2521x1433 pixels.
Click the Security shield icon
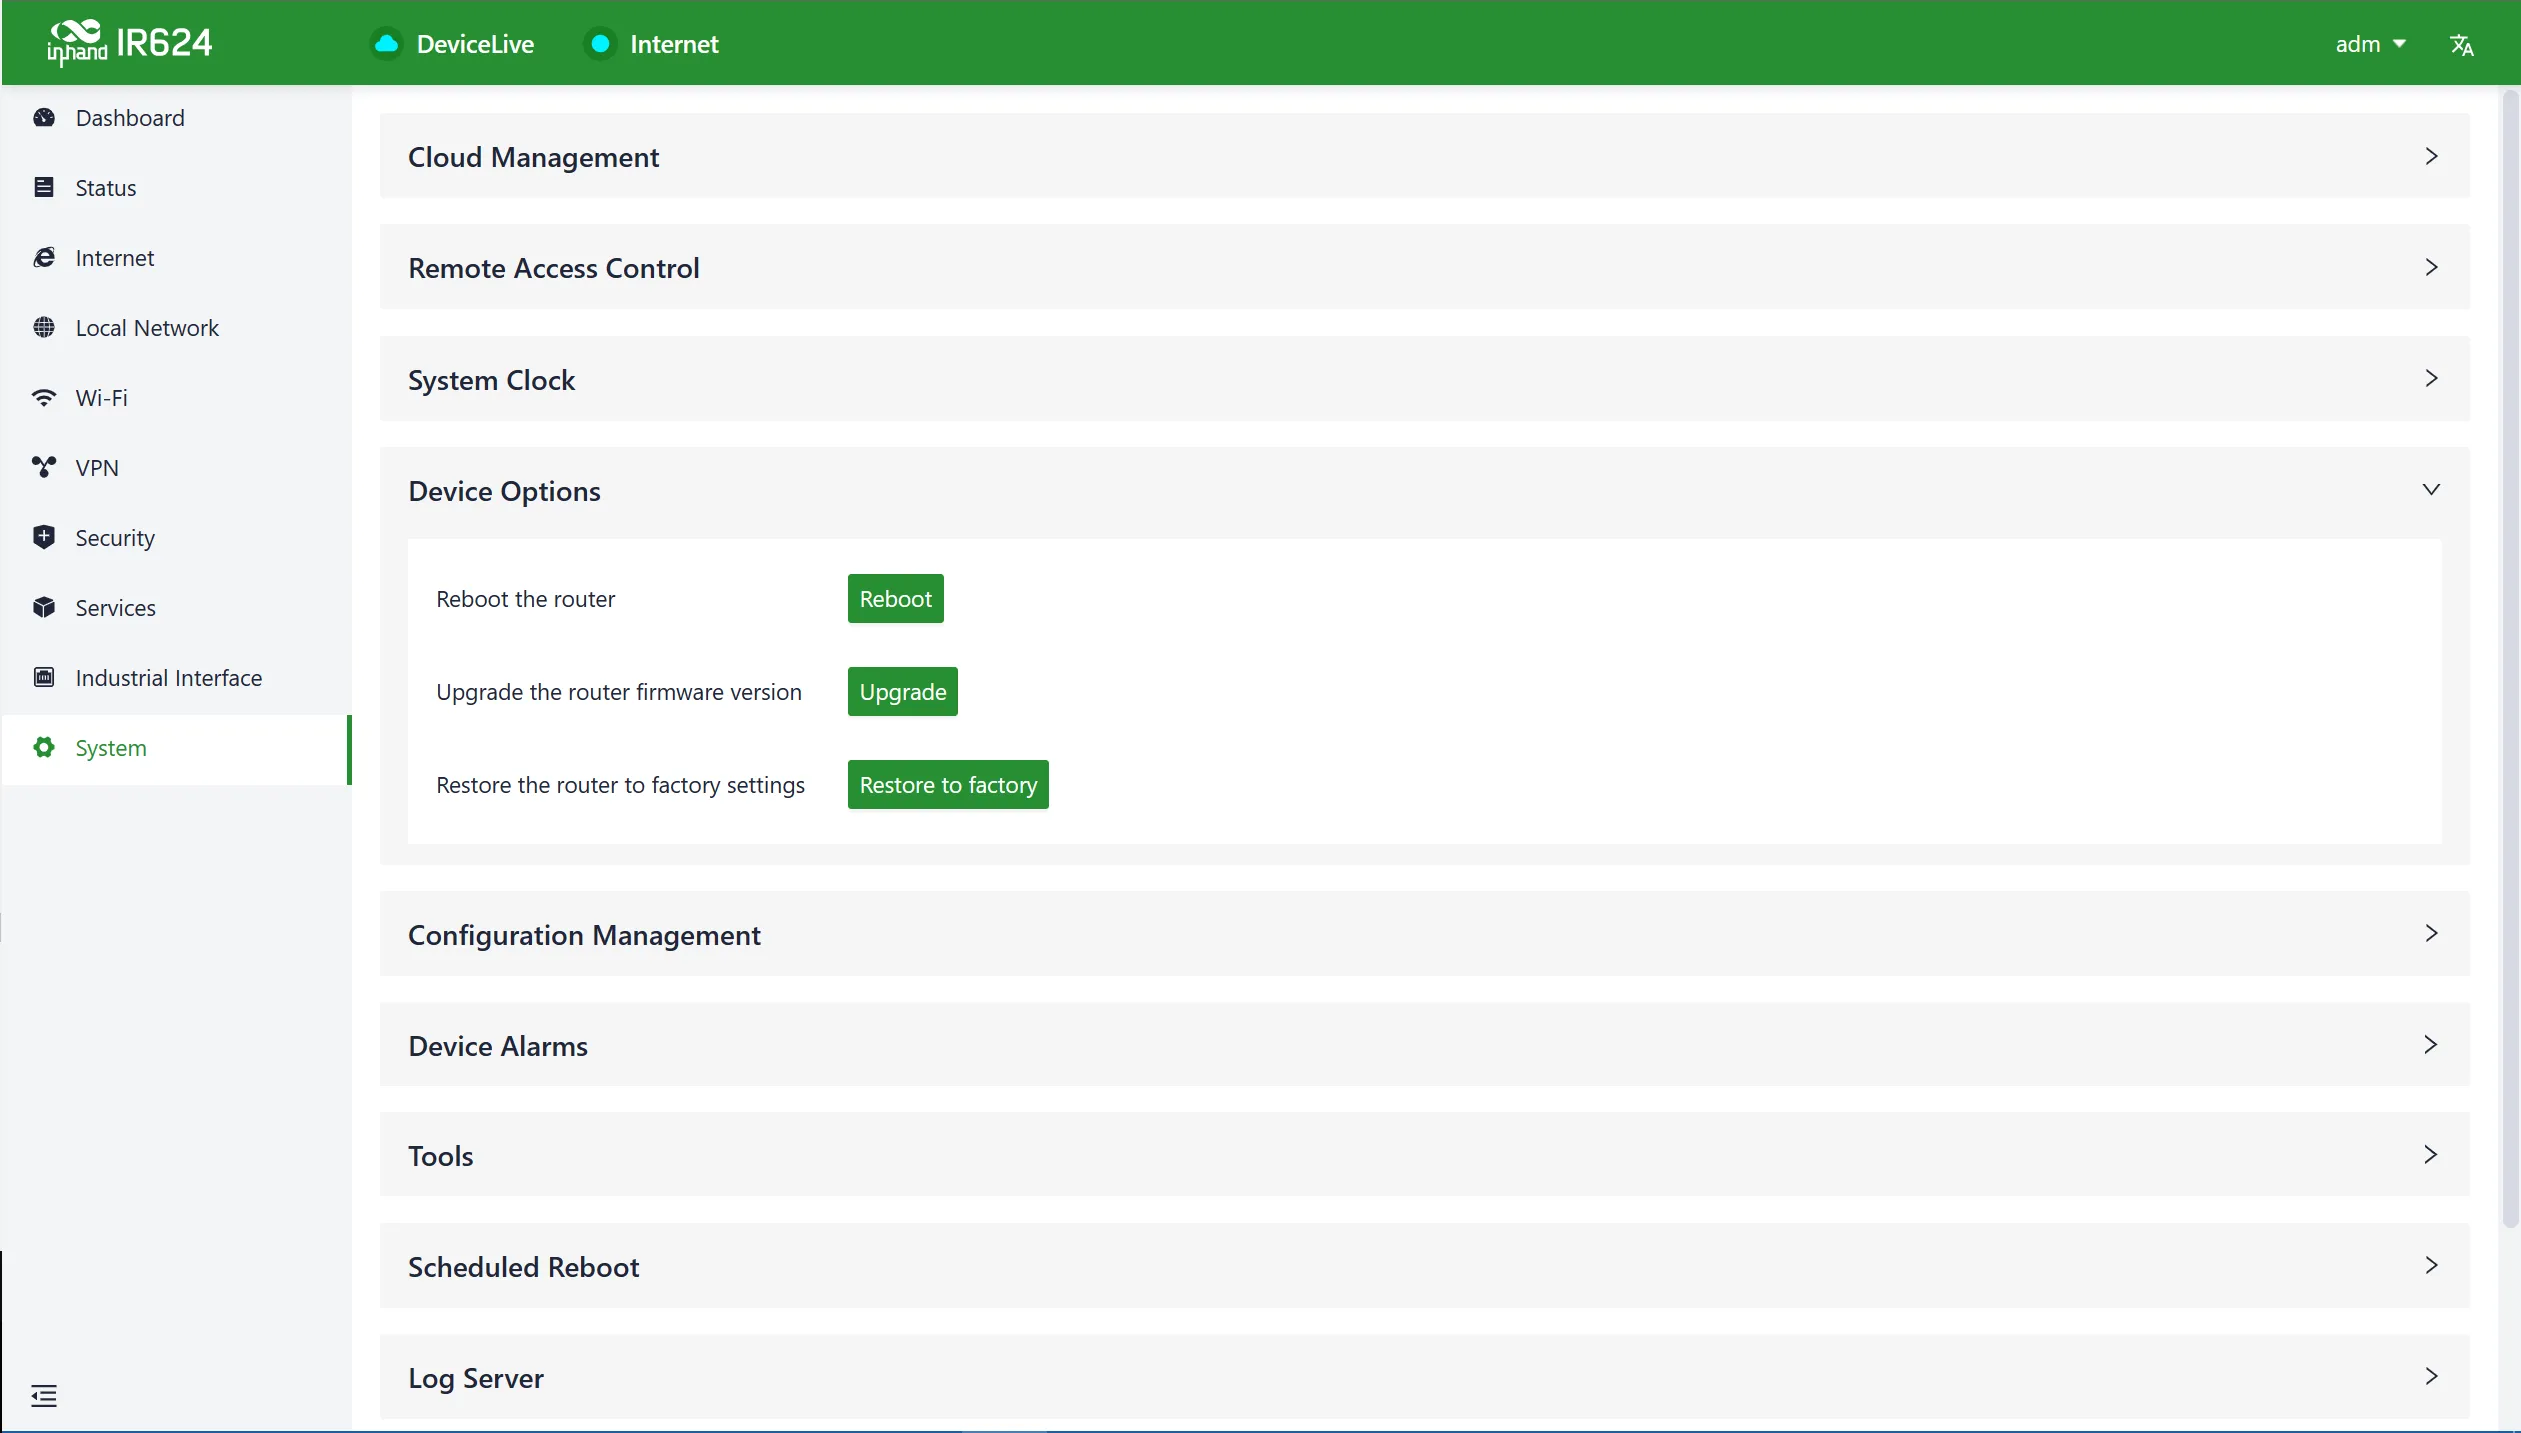coord(44,538)
